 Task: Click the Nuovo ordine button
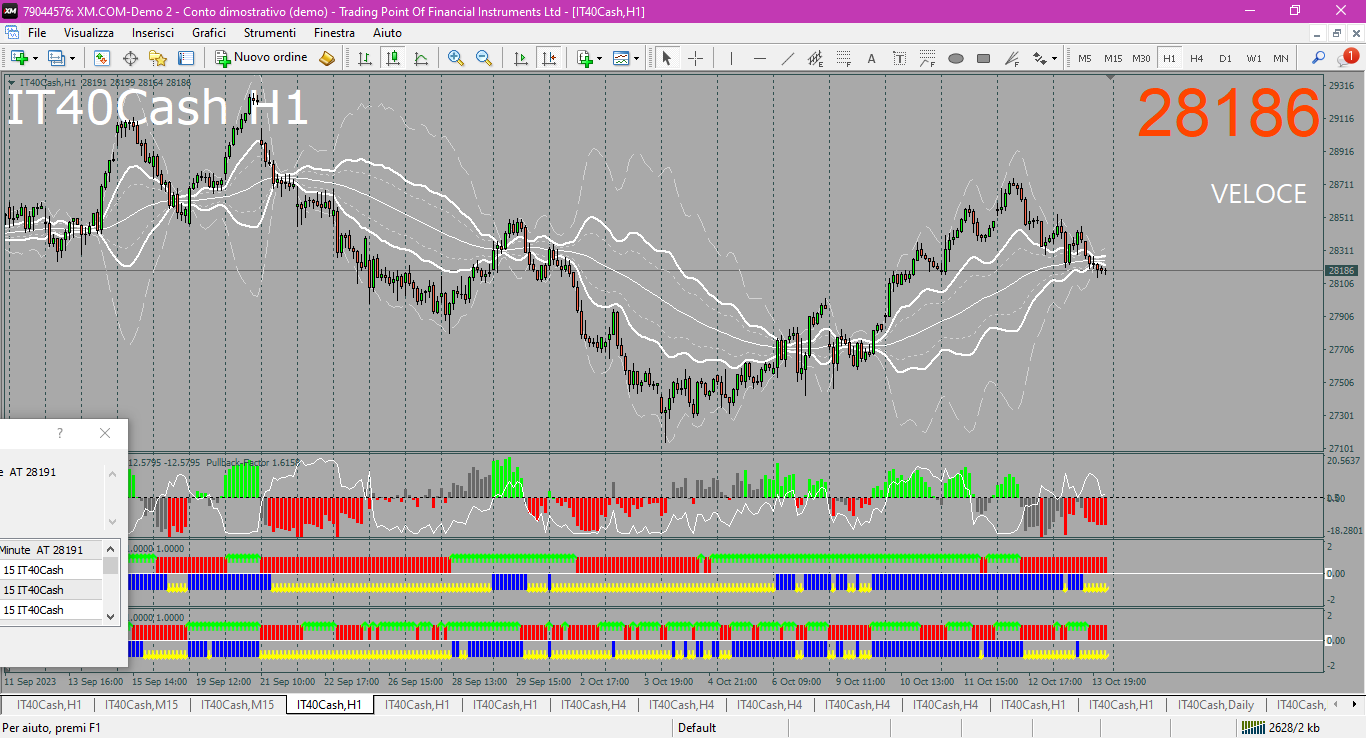262,58
